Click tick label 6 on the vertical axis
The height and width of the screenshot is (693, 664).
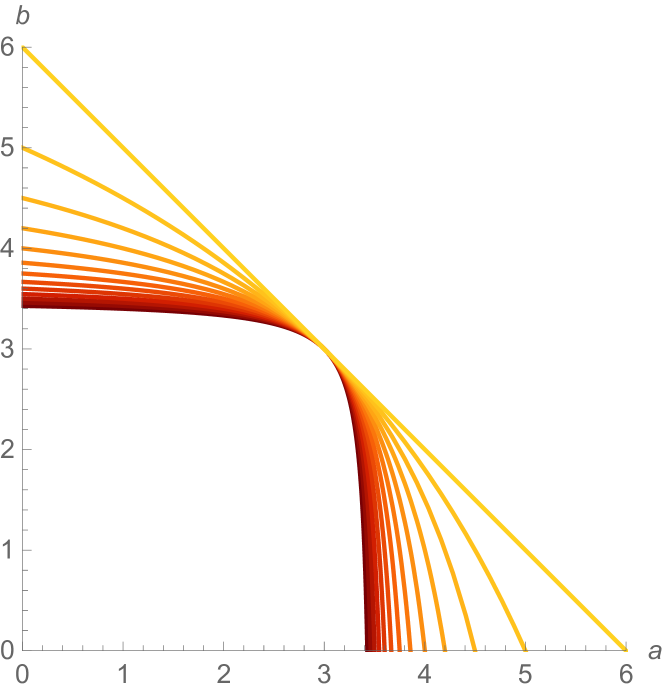(7, 47)
